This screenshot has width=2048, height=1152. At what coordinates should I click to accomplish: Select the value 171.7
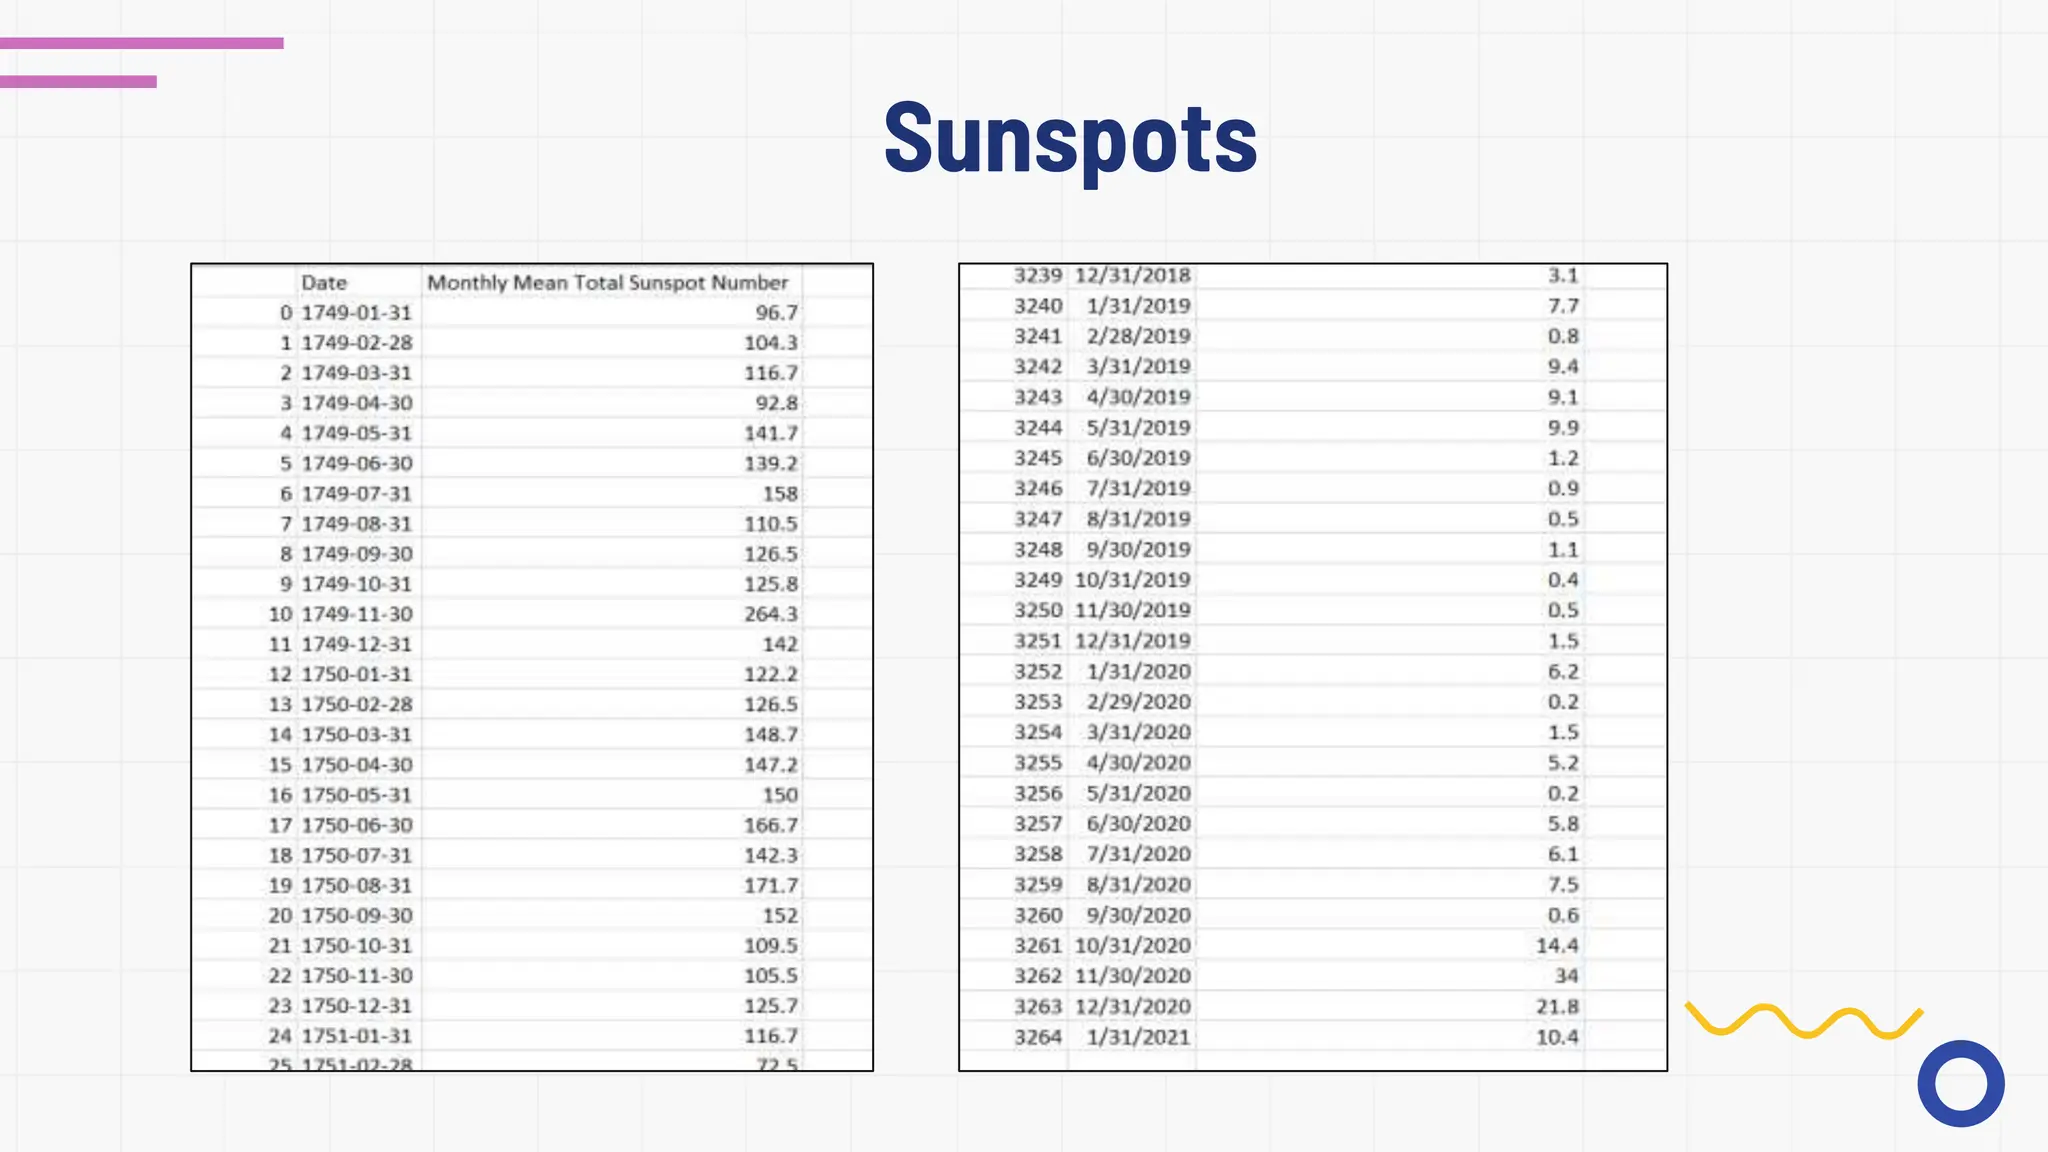click(x=771, y=885)
